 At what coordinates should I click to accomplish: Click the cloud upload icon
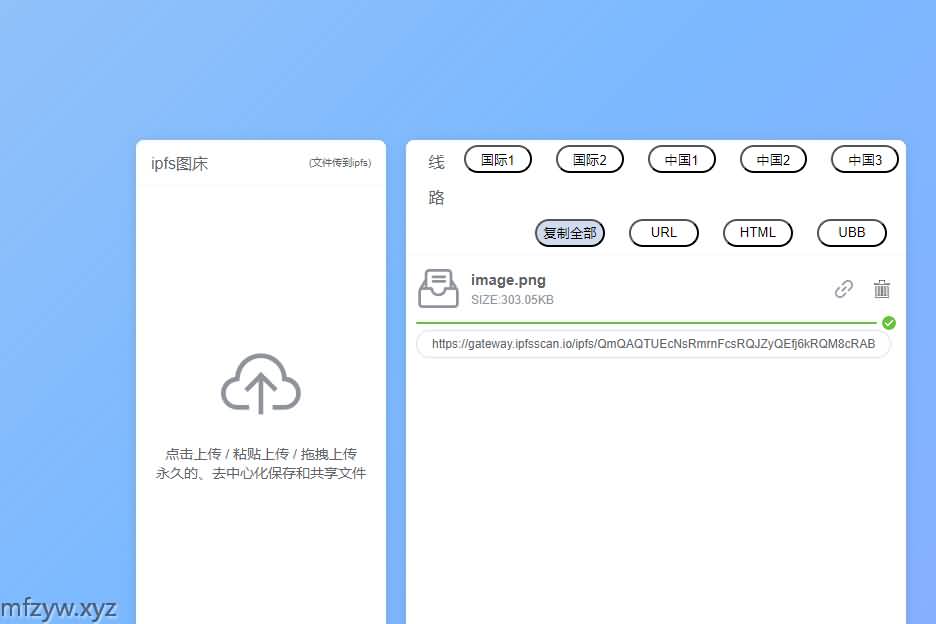click(260, 383)
